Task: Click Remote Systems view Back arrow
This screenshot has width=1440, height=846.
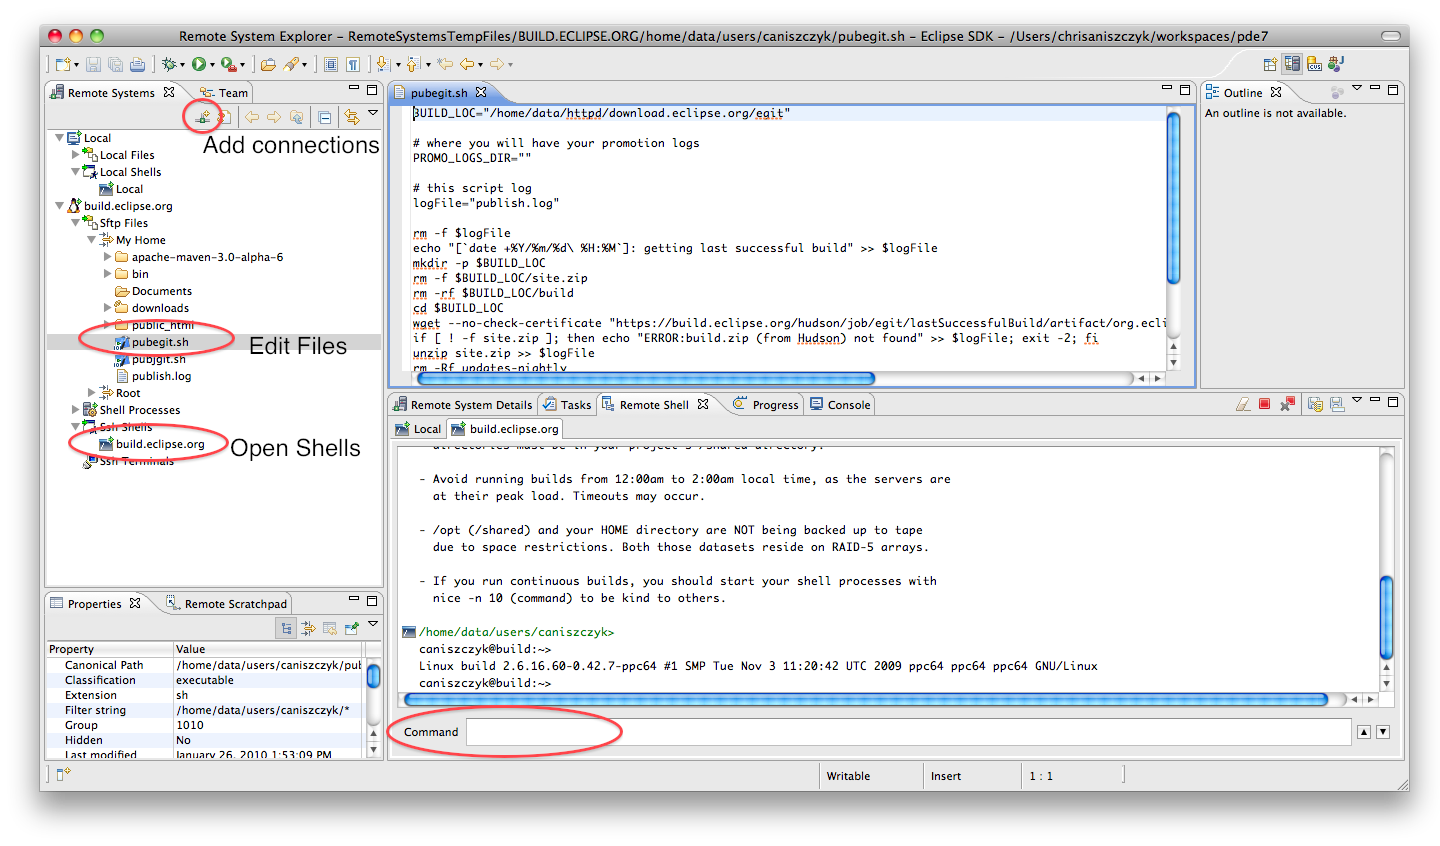Action: point(252,117)
